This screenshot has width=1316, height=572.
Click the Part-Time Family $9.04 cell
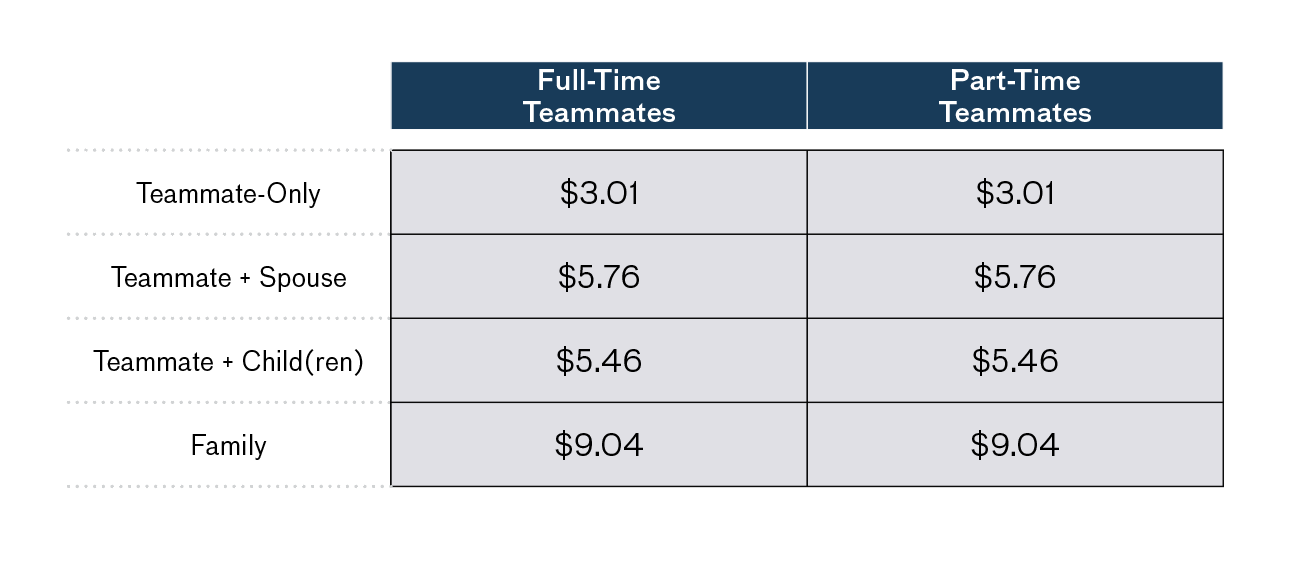(1015, 444)
